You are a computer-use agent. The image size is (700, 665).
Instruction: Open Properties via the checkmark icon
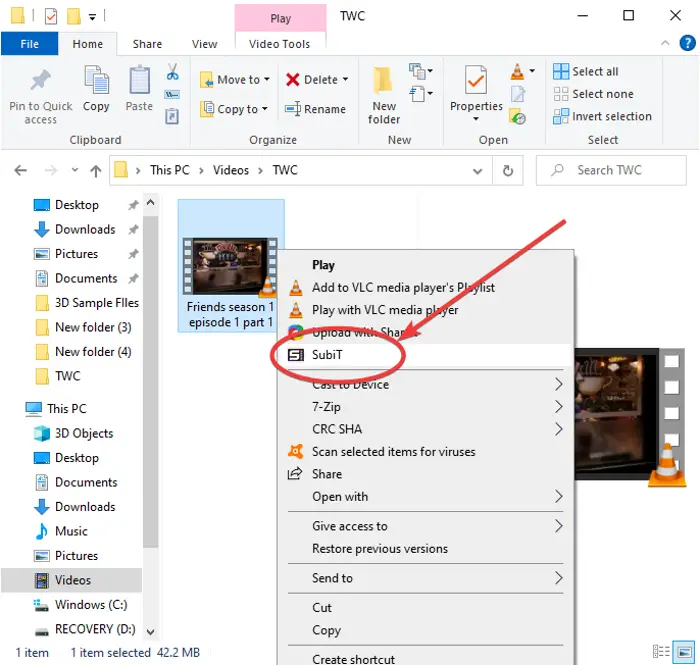coord(475,79)
